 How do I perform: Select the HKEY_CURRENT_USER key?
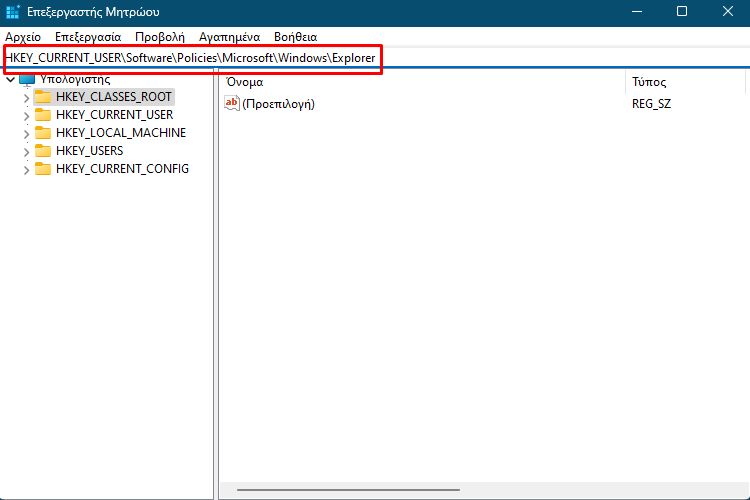pyautogui.click(x=114, y=115)
